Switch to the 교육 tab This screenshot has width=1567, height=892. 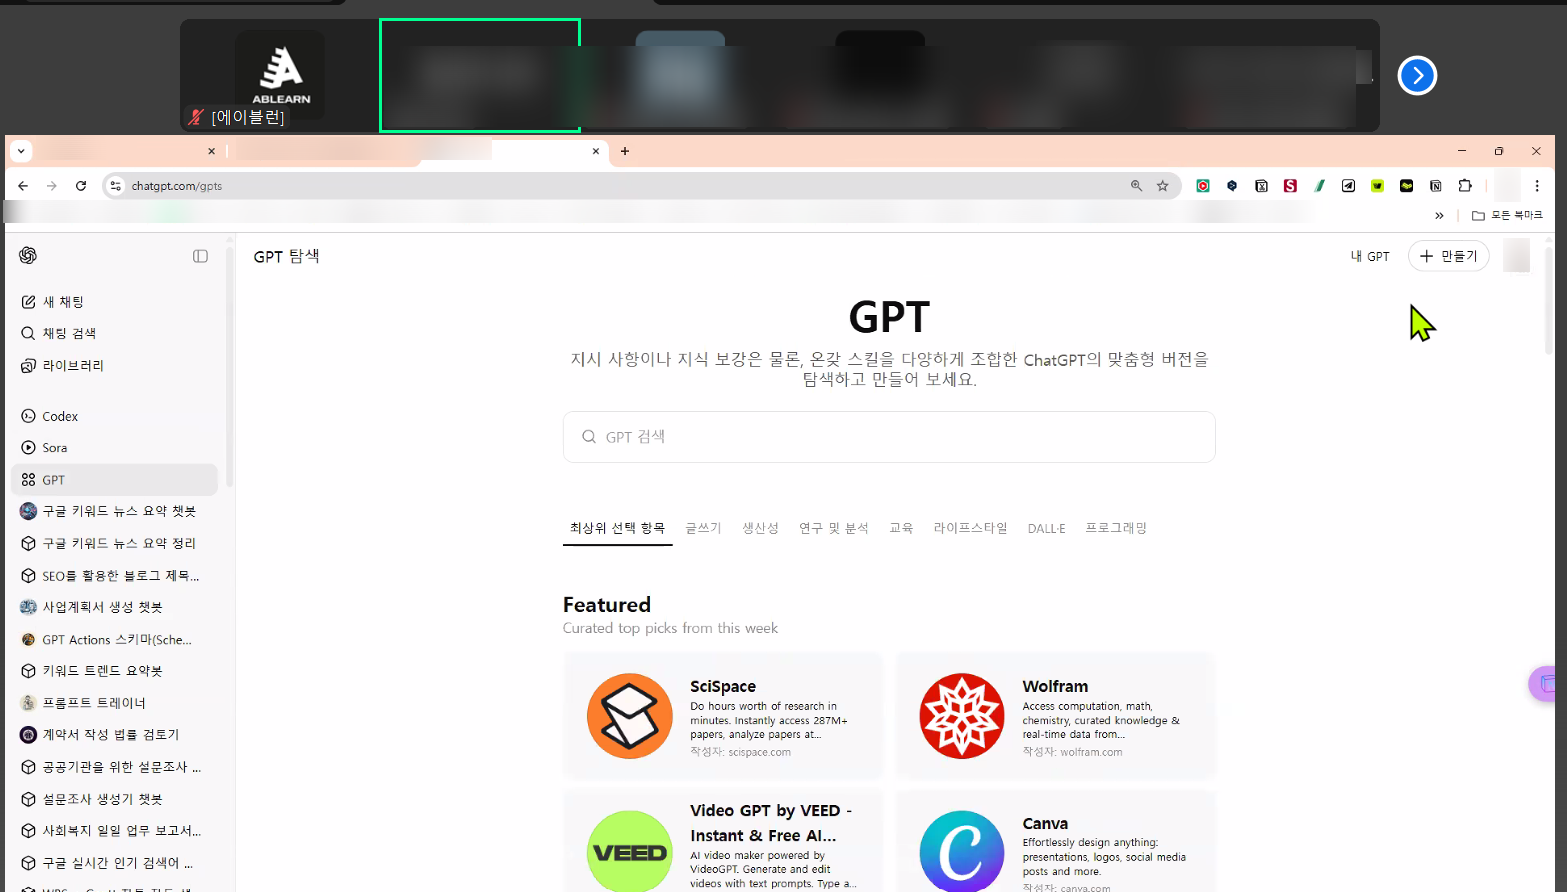pyautogui.click(x=901, y=528)
